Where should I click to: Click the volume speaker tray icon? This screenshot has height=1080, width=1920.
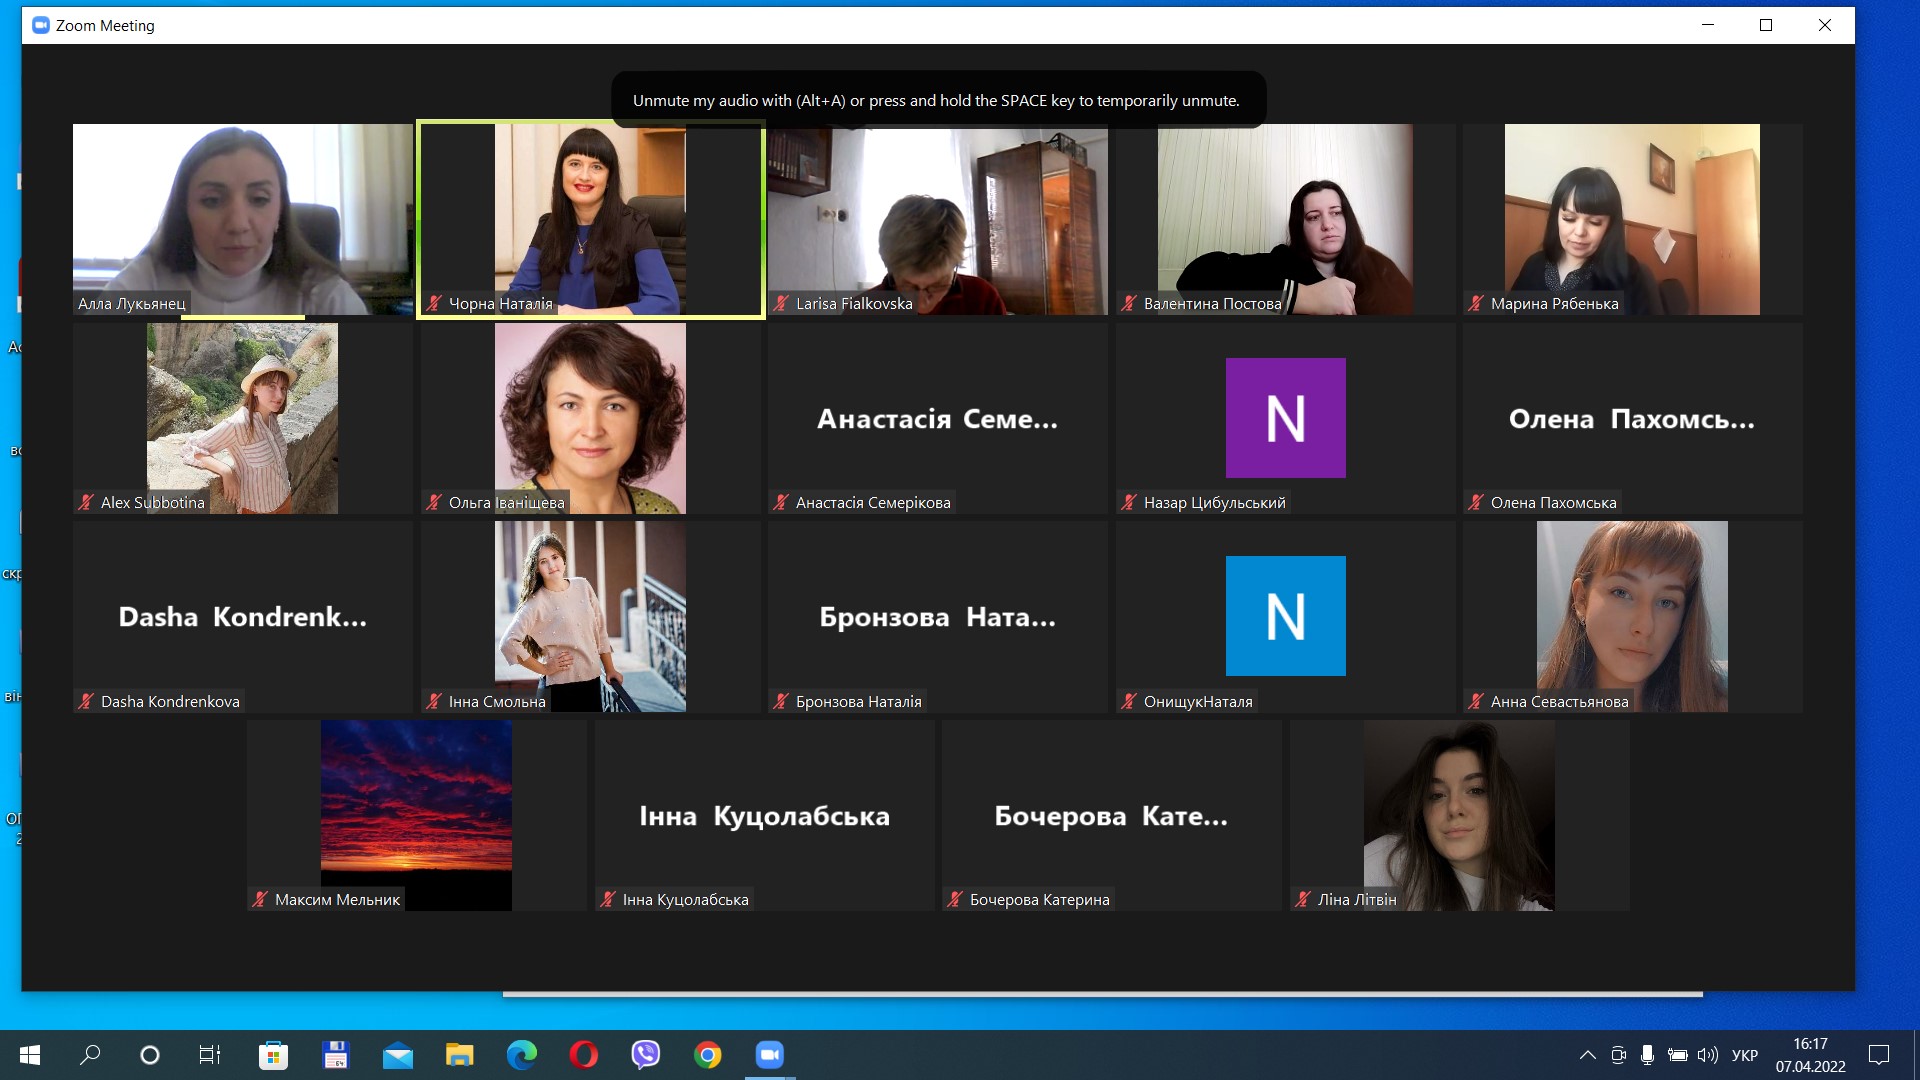(1708, 1055)
